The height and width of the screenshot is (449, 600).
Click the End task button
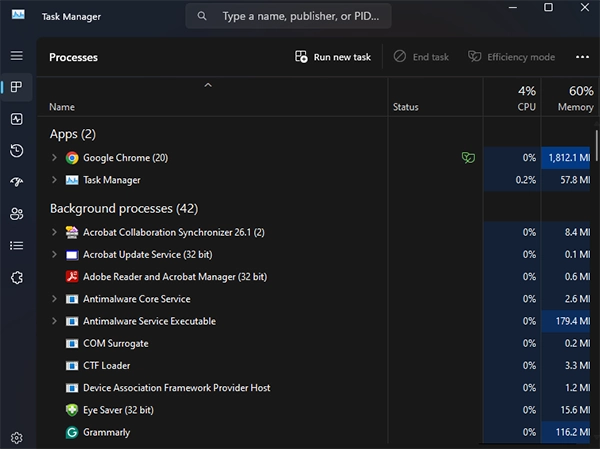click(421, 57)
